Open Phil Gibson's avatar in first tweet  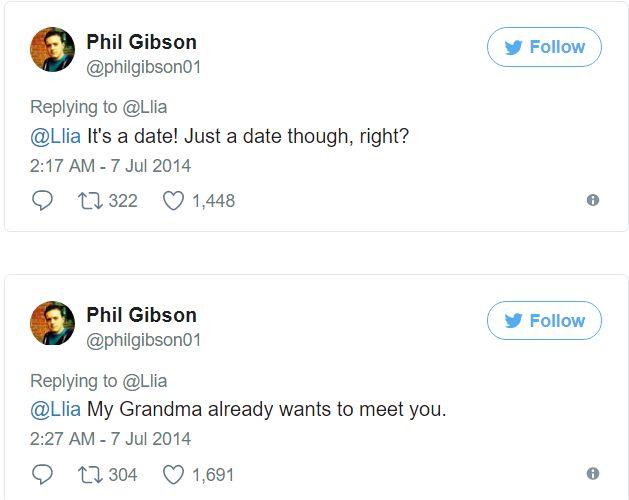point(53,50)
